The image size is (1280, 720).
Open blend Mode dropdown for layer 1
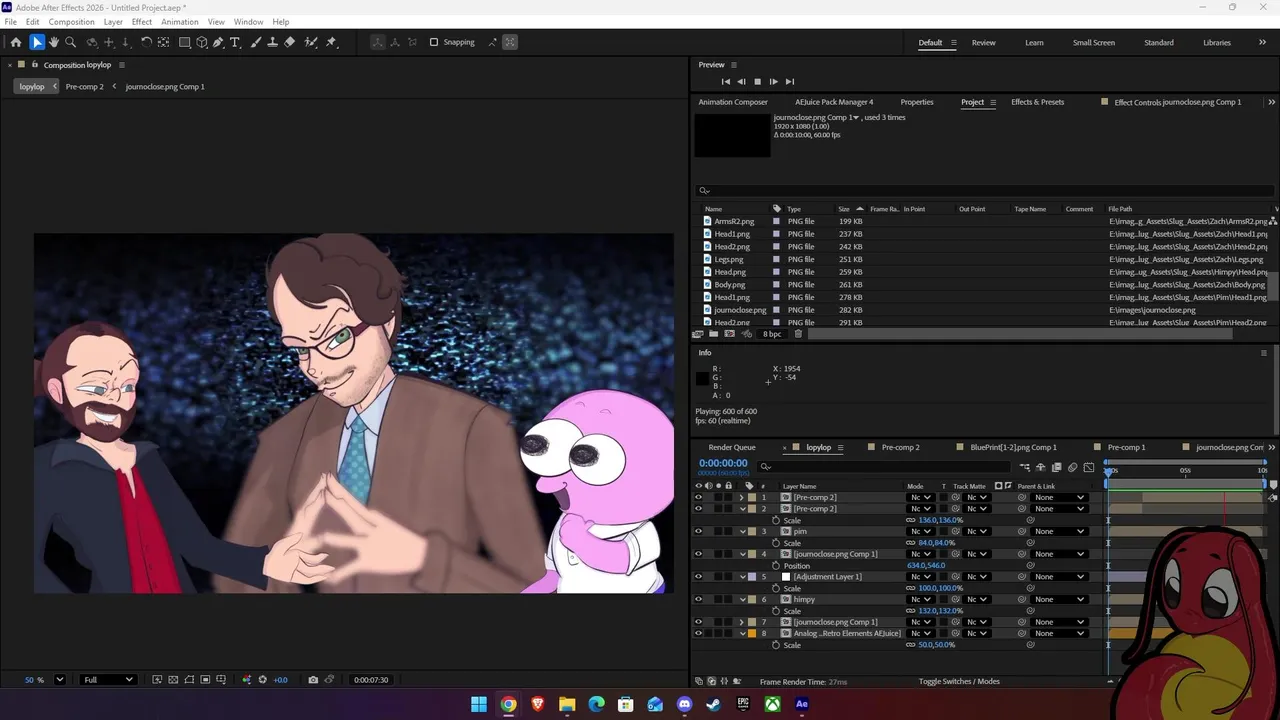(920, 497)
